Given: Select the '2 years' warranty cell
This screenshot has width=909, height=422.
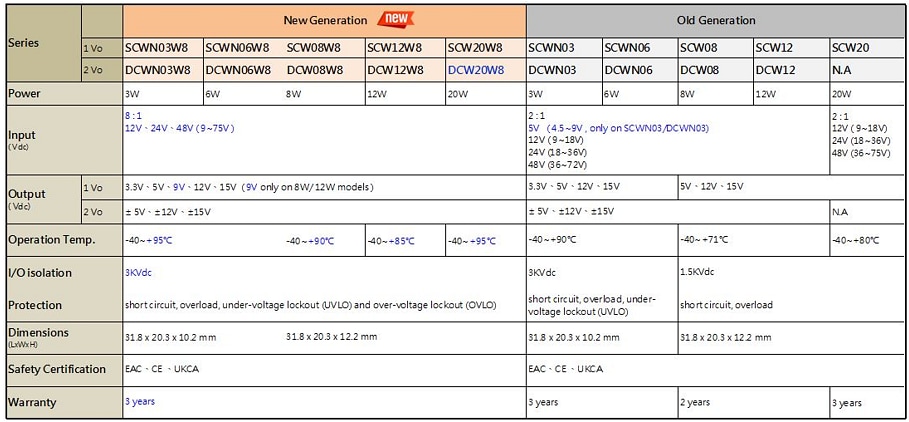Looking at the screenshot, I should click(x=695, y=402).
